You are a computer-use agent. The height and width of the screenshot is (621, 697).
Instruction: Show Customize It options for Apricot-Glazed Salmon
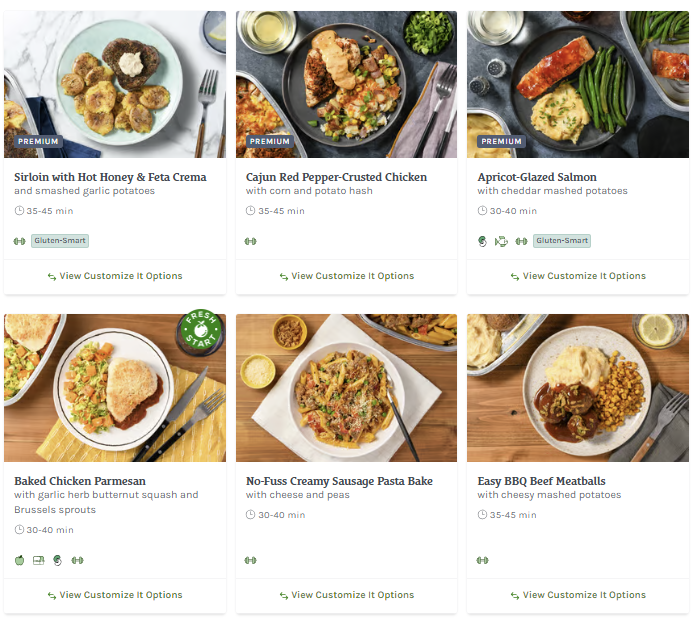[x=578, y=276]
